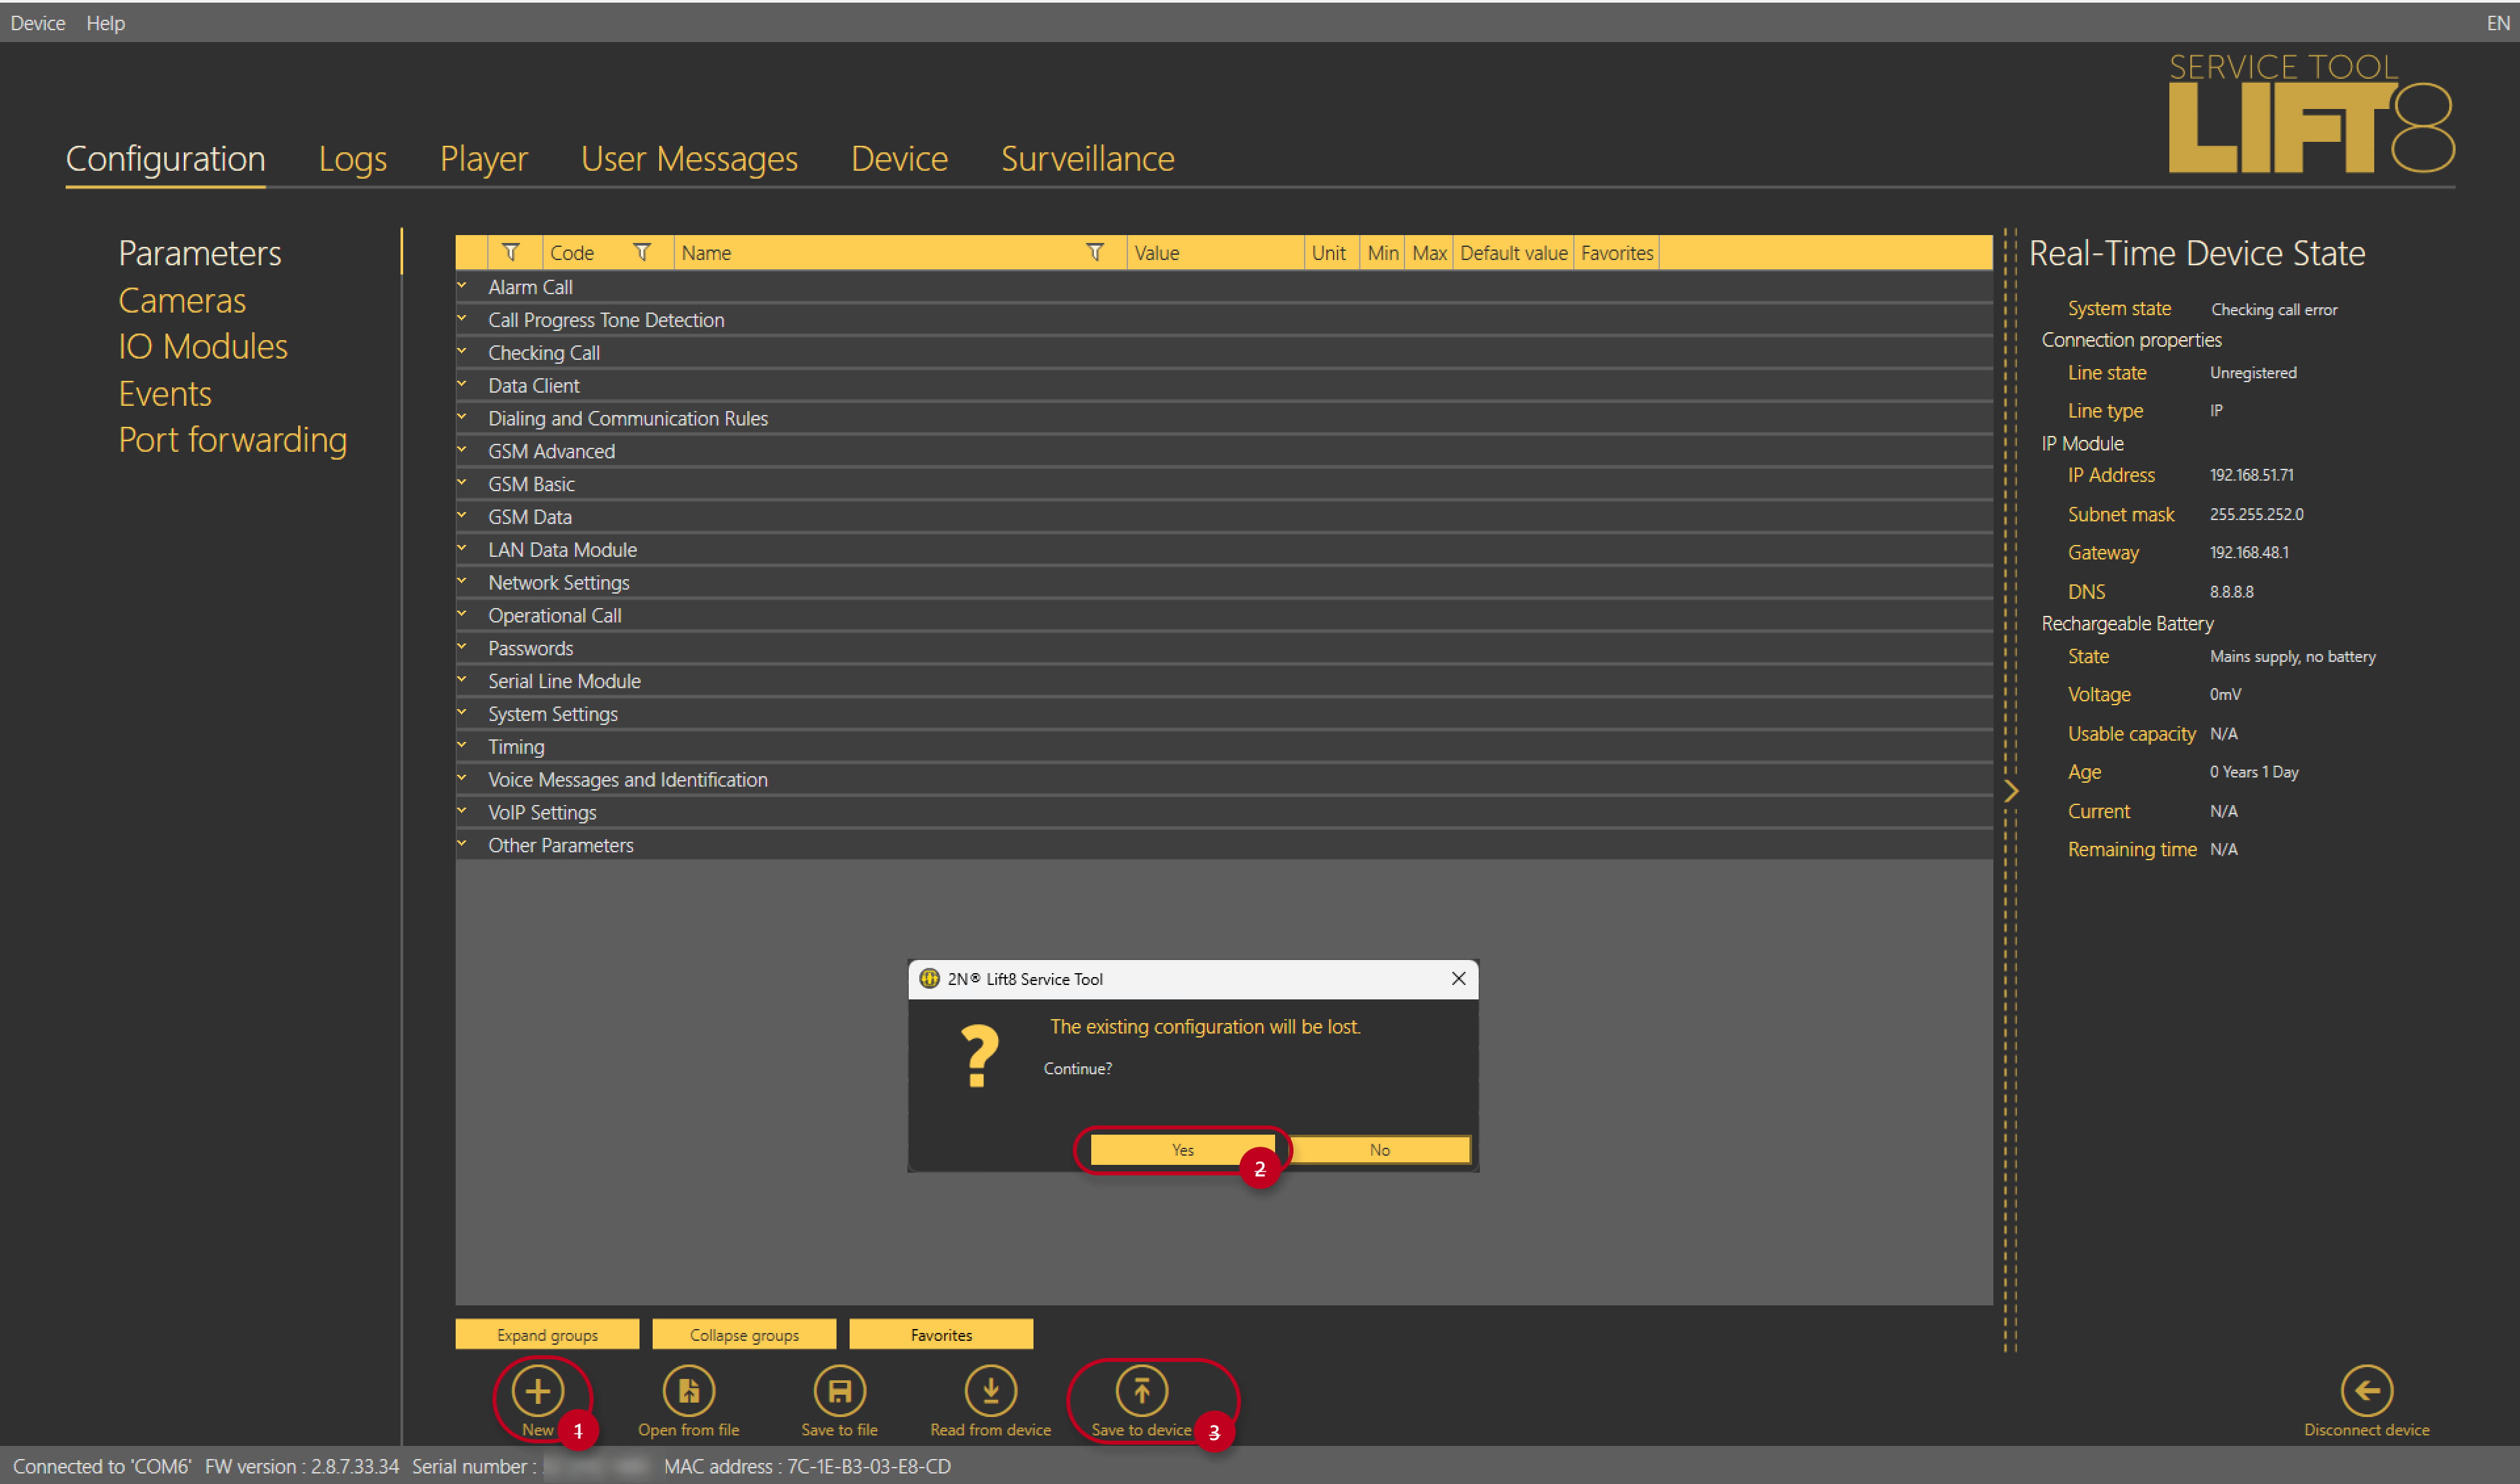Open the Device tab
Viewport: 2520px width, 1484px height.
899,159
